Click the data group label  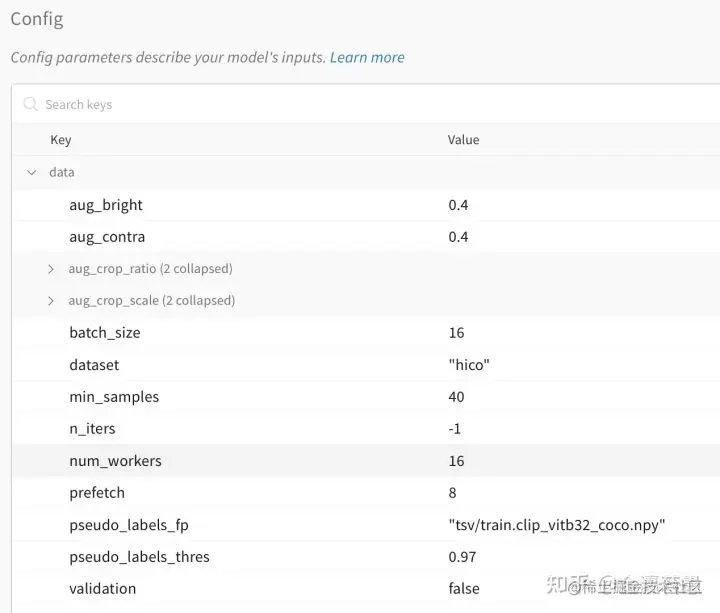(x=62, y=172)
